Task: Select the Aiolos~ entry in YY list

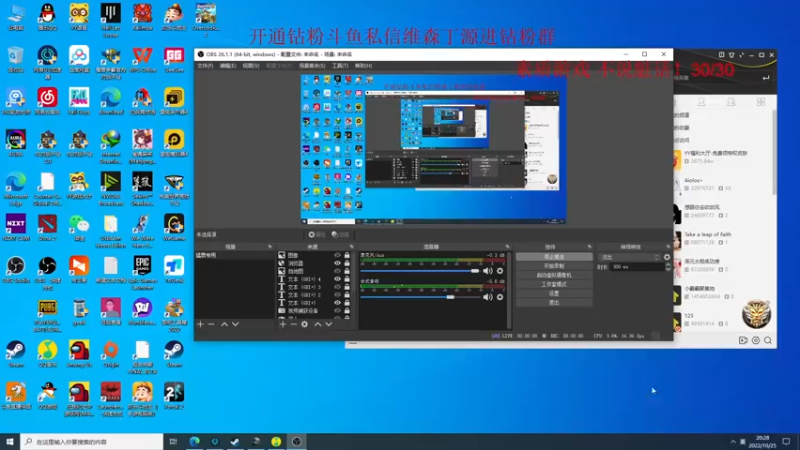Action: click(x=724, y=184)
